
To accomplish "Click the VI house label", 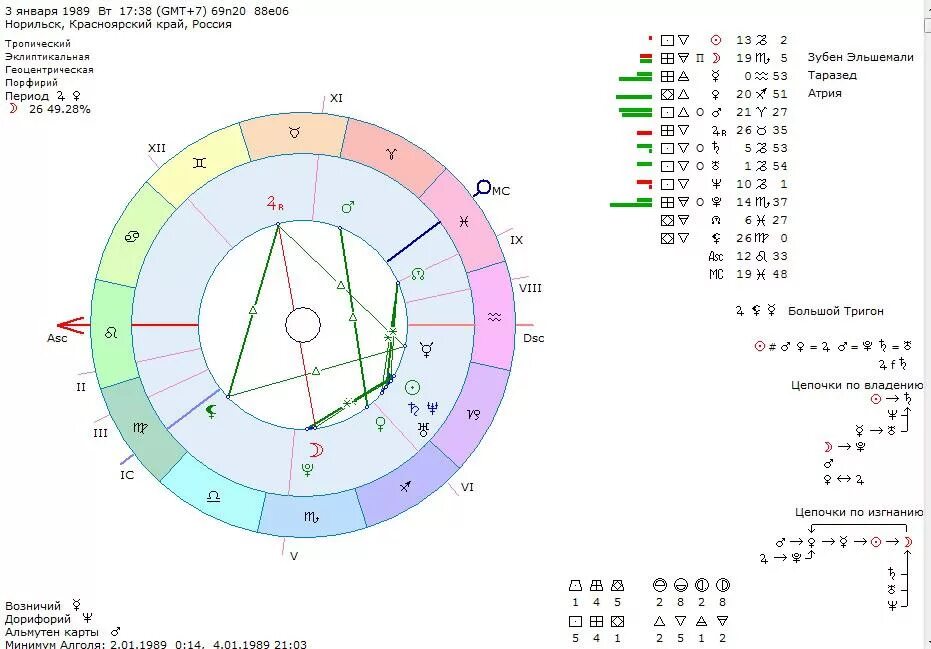I will (467, 487).
